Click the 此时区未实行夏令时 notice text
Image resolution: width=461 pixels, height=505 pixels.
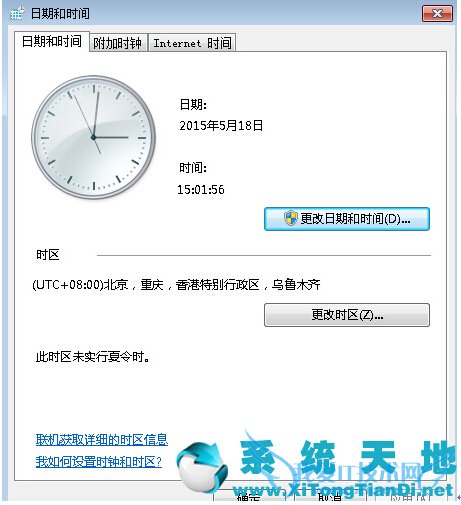pyautogui.click(x=93, y=357)
